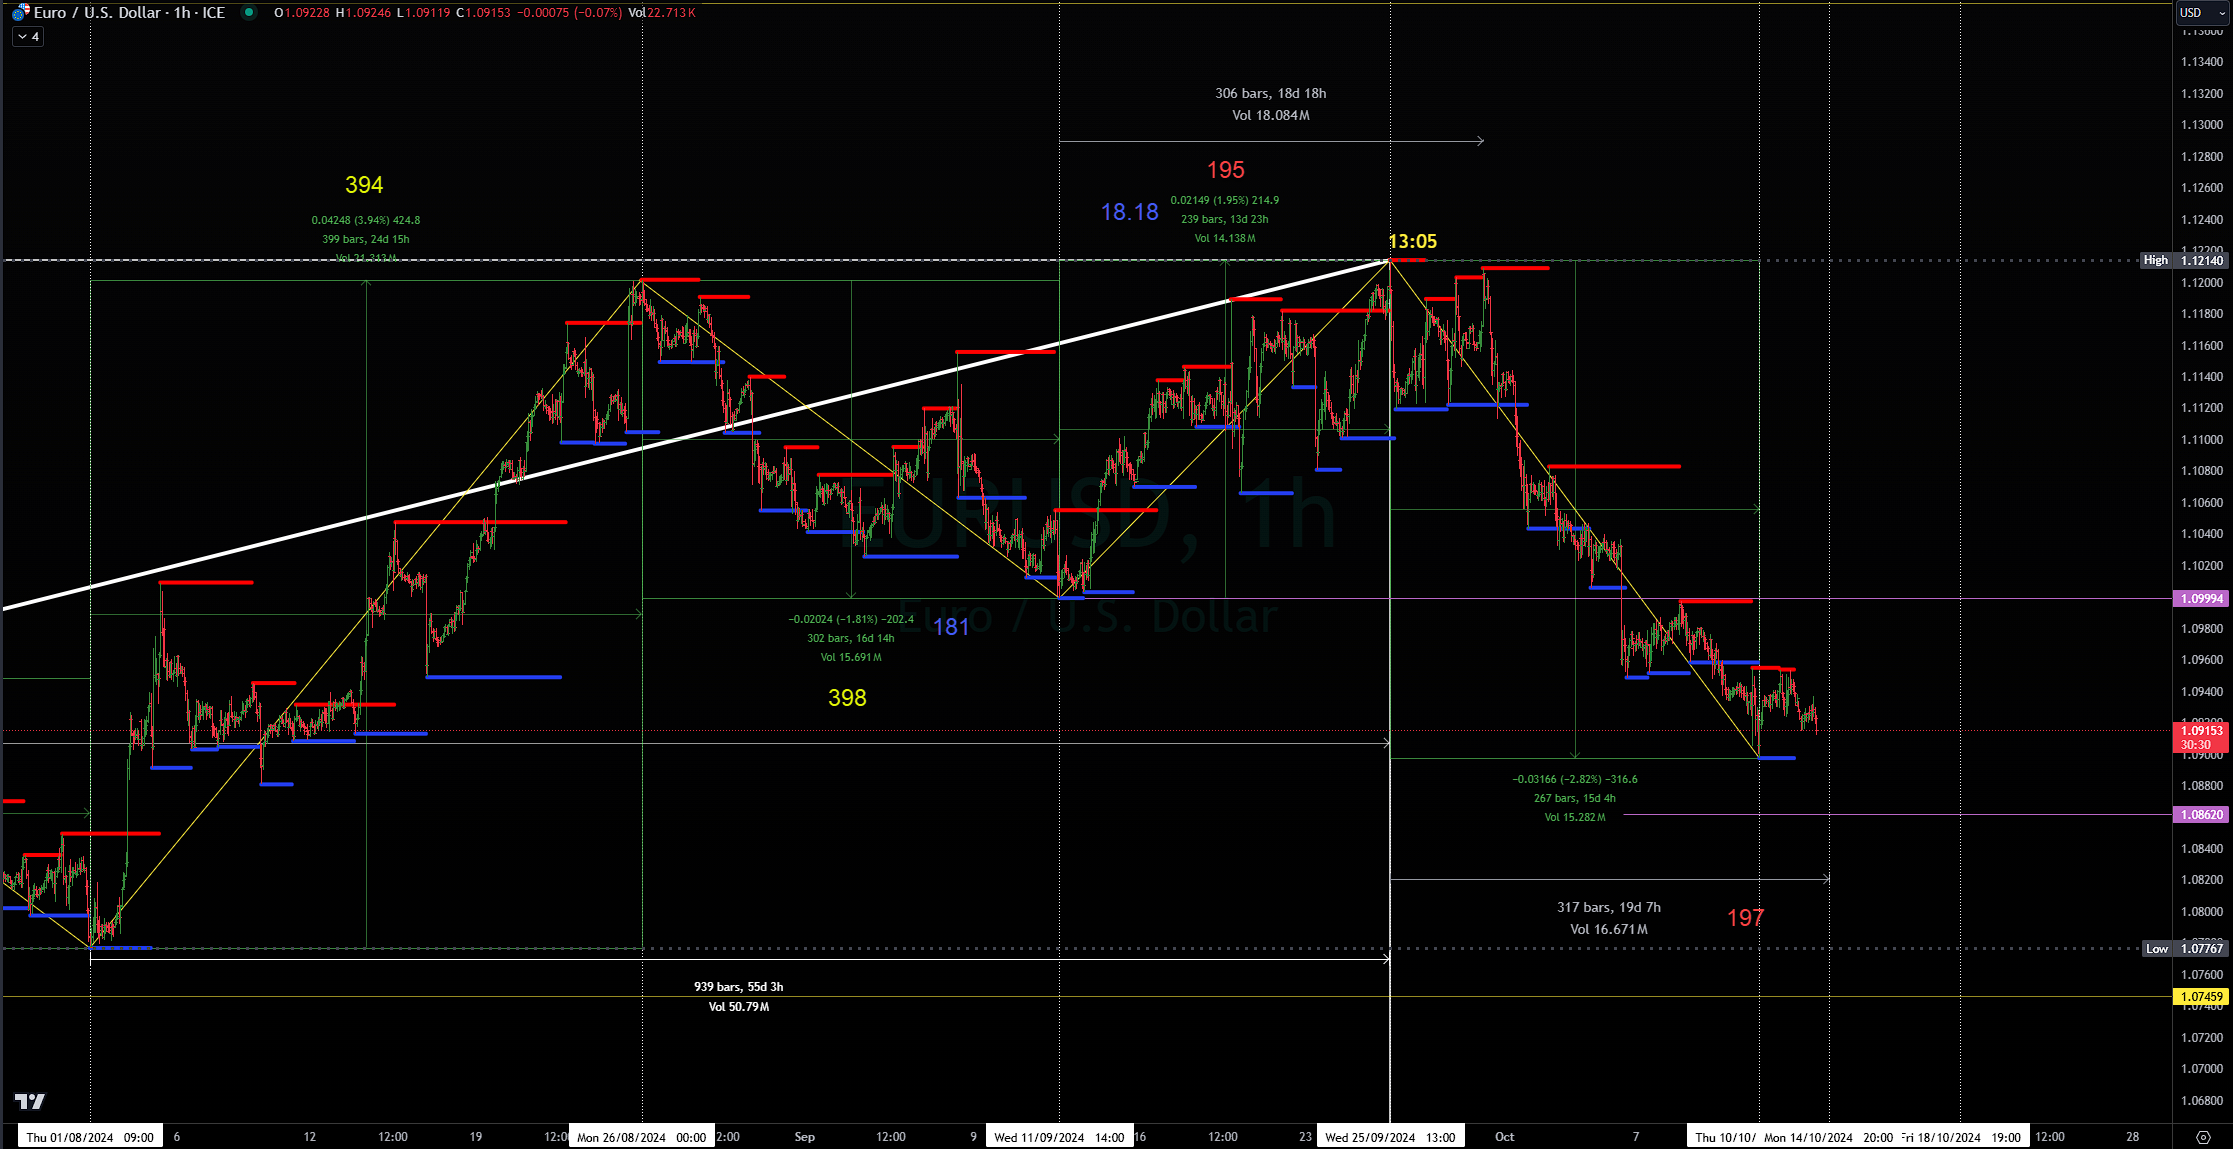The image size is (2233, 1149).
Task: Click the TradingView logo icon
Action: (x=30, y=1101)
